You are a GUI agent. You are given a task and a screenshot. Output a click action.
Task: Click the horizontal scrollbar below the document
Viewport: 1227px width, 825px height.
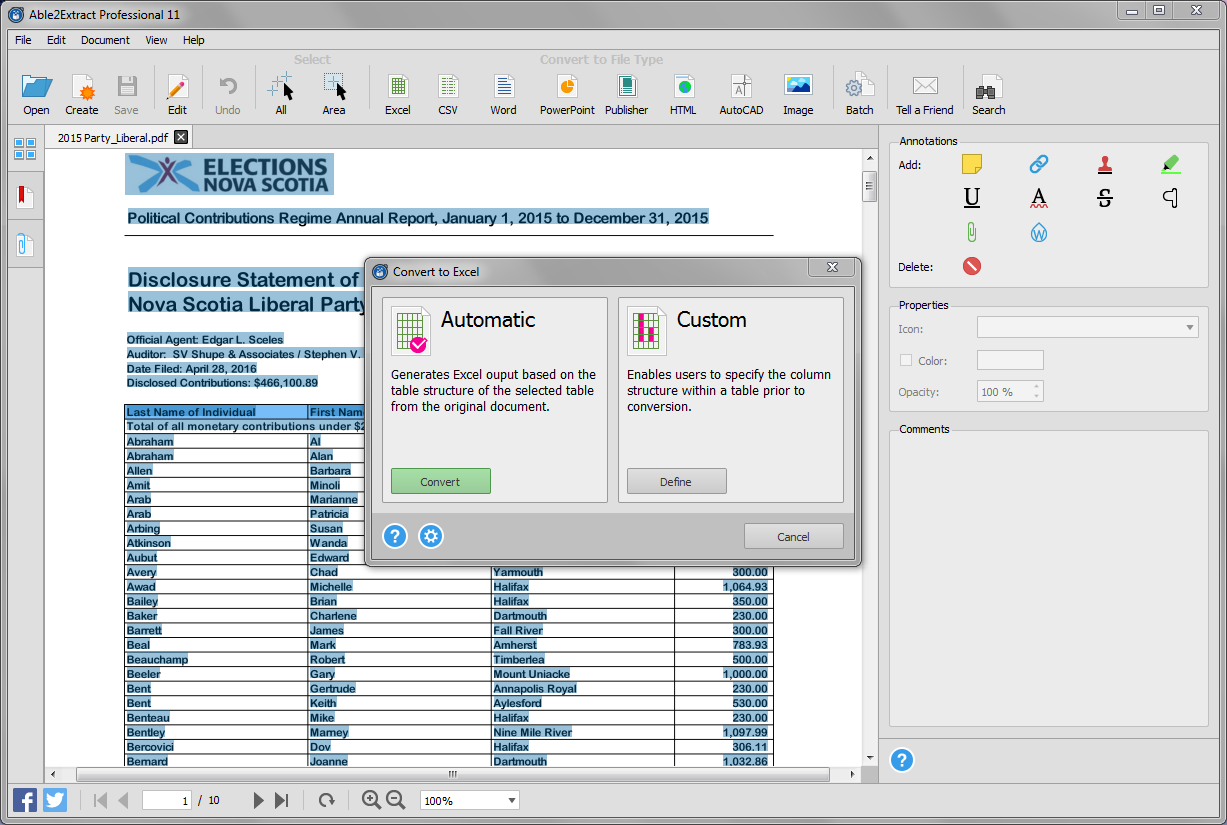point(453,774)
